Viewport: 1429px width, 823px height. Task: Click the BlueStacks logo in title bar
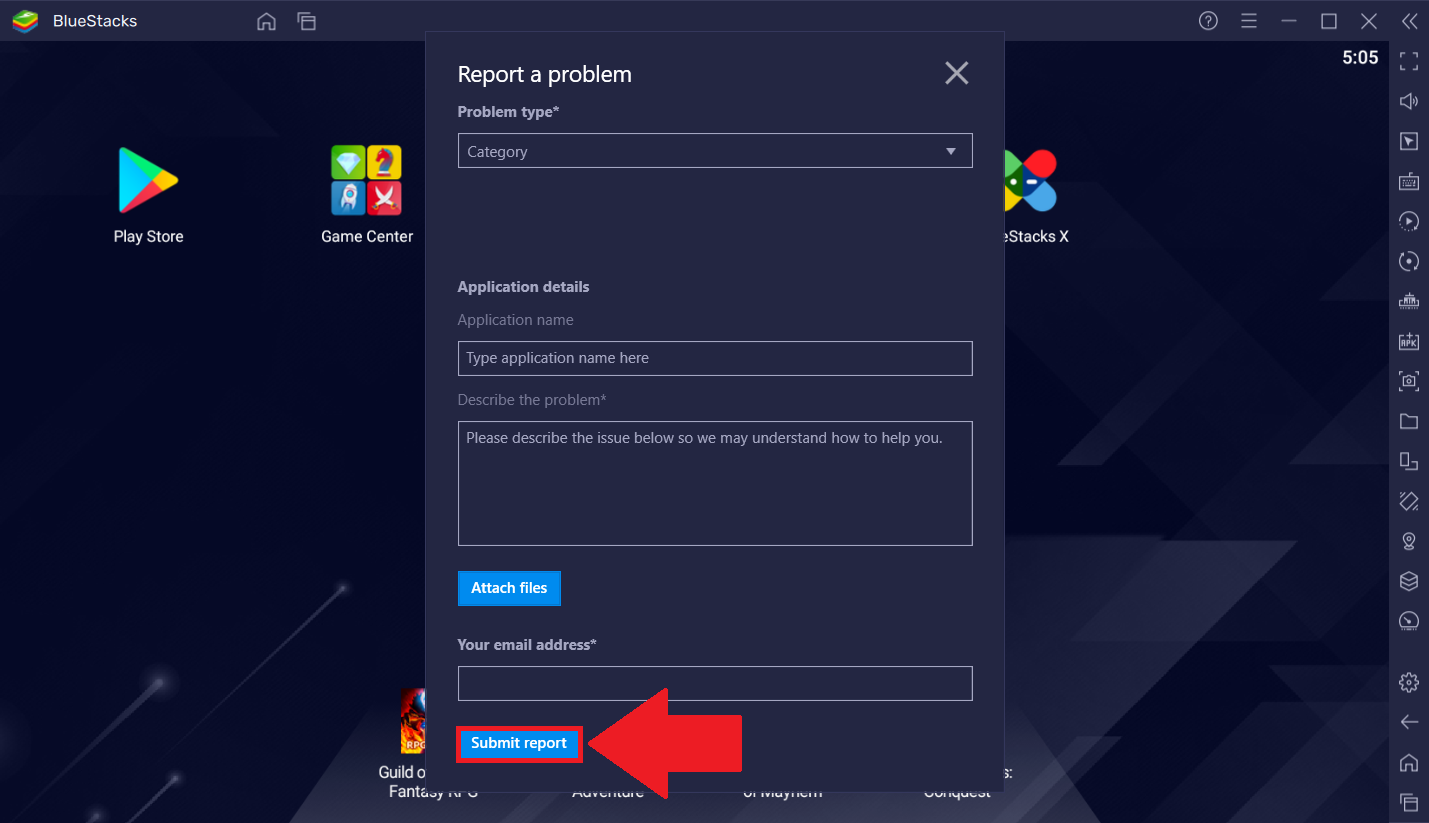tap(25, 21)
